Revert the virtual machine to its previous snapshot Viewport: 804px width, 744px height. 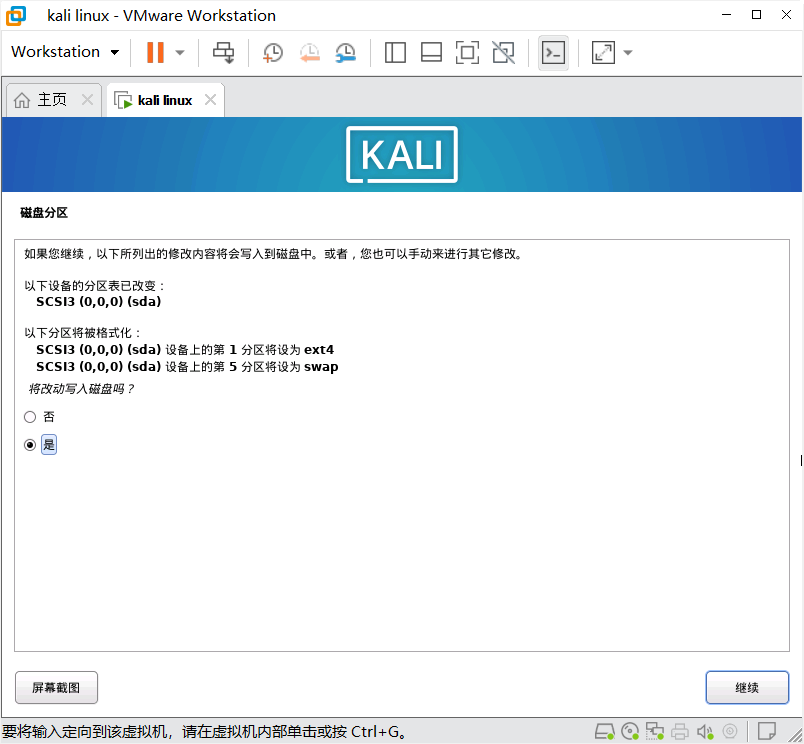click(309, 52)
